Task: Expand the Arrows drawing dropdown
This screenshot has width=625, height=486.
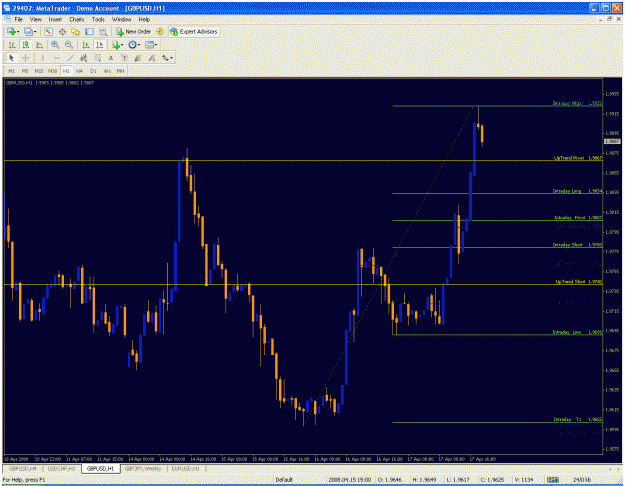Action: click(x=171, y=58)
